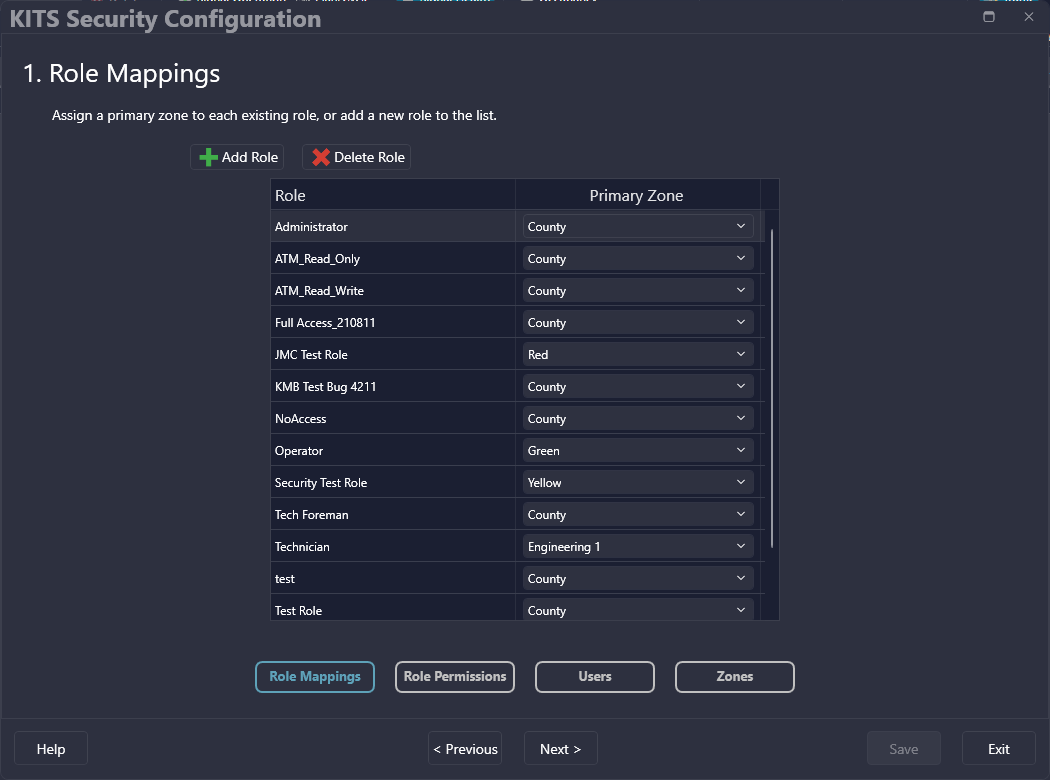Select the ATM_Read_Write role row
The image size is (1050, 780).
(x=392, y=291)
